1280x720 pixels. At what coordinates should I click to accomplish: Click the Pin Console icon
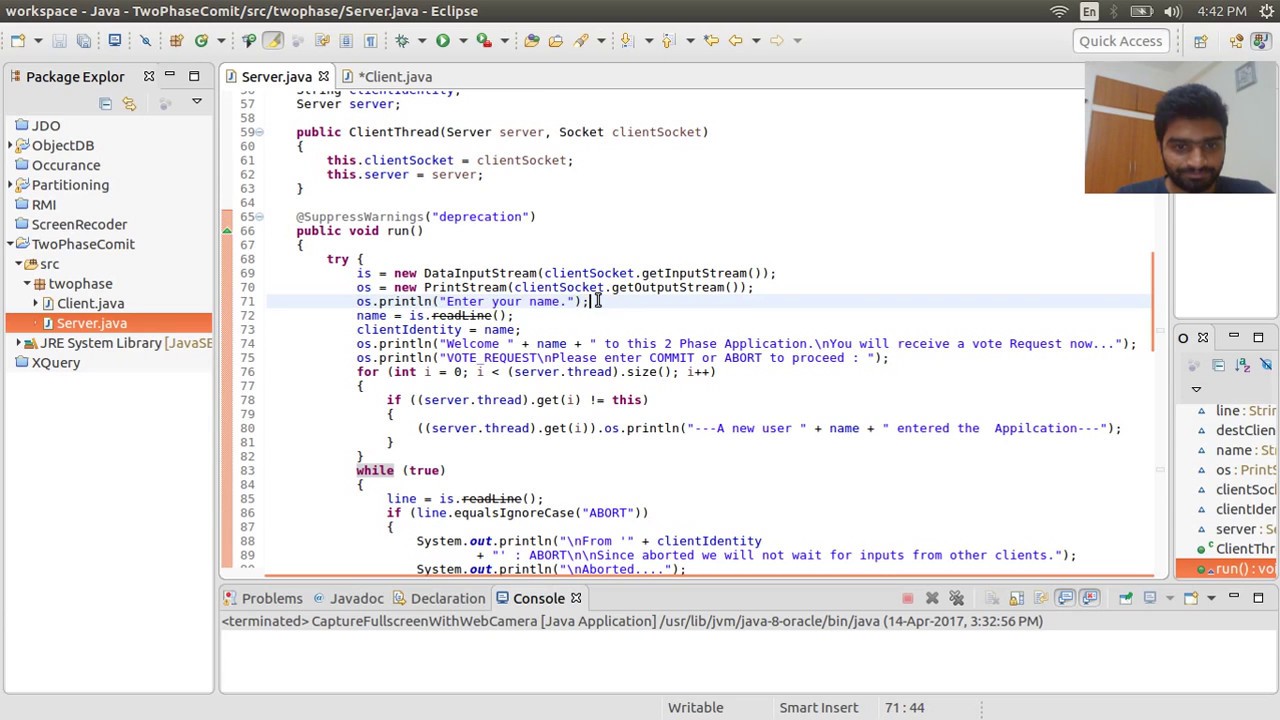point(1125,598)
